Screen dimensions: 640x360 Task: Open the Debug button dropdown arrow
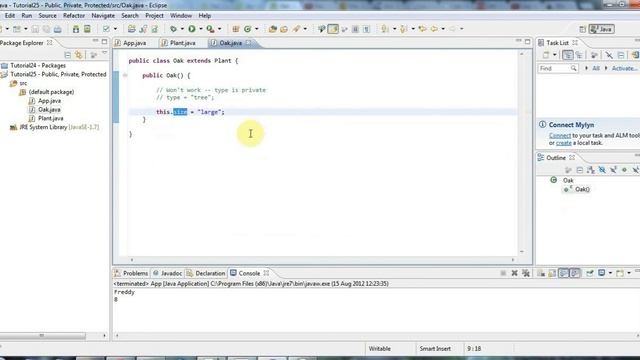click(182, 29)
